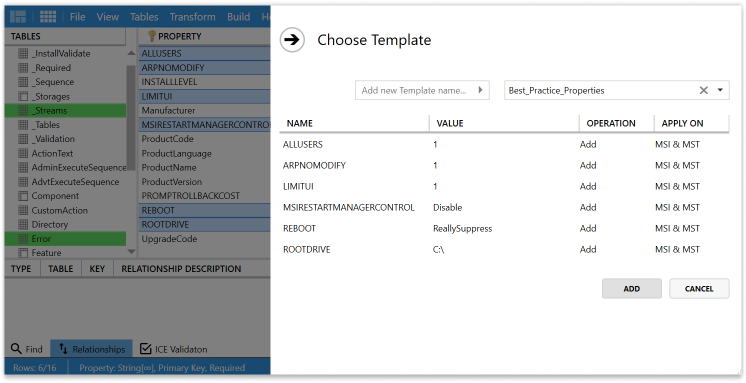Click the table icon next to Directory
The width and height of the screenshot is (746, 383).
click(23, 225)
